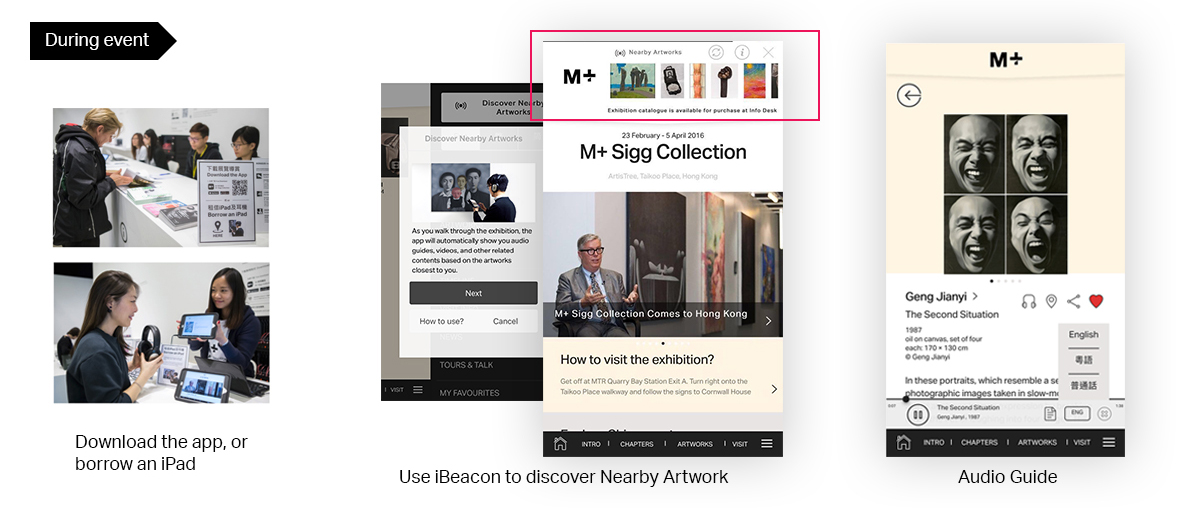Open the Nearby Artworks info icon
The width and height of the screenshot is (1200, 519).
point(742,52)
